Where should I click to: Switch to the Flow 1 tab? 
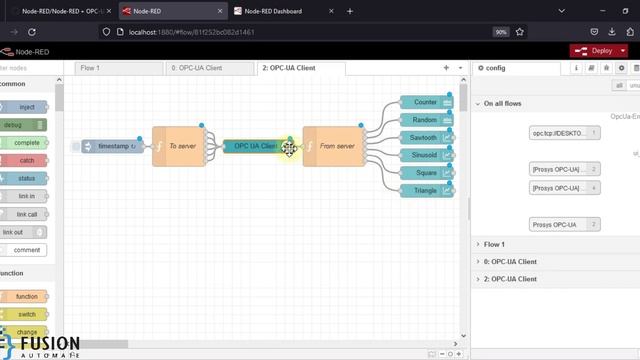(119, 68)
